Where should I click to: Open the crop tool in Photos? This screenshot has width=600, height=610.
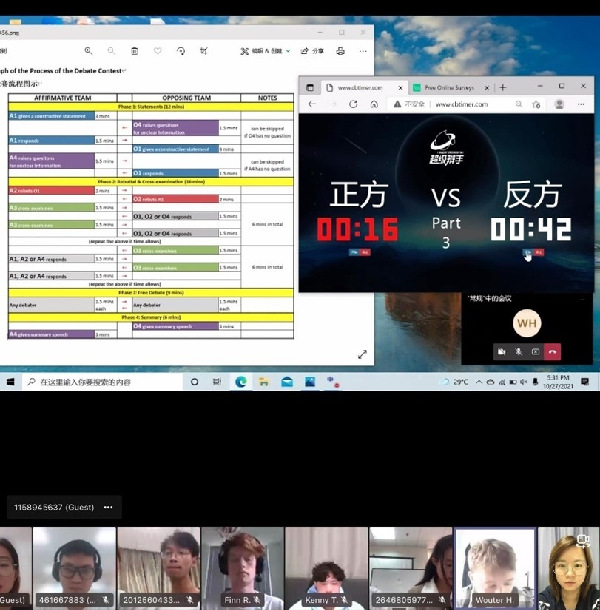[x=203, y=50]
